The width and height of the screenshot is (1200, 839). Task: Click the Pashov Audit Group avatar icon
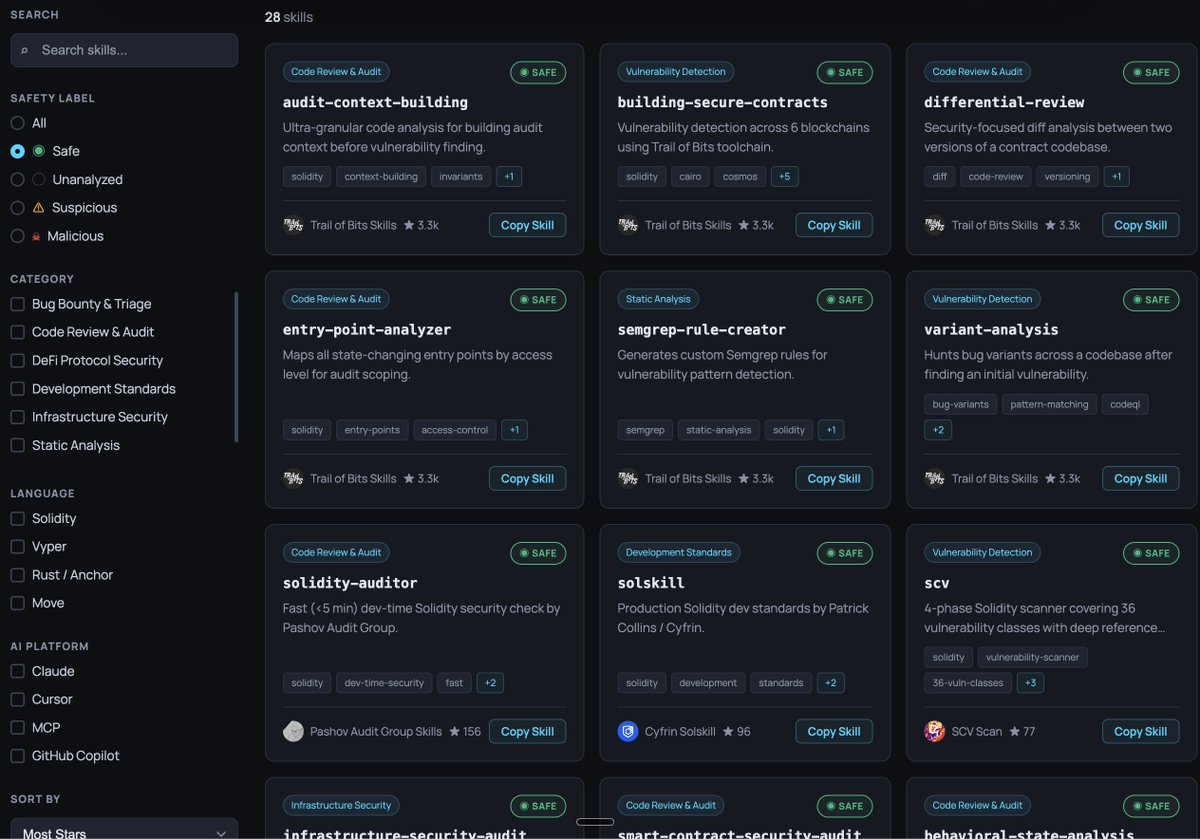(x=293, y=731)
